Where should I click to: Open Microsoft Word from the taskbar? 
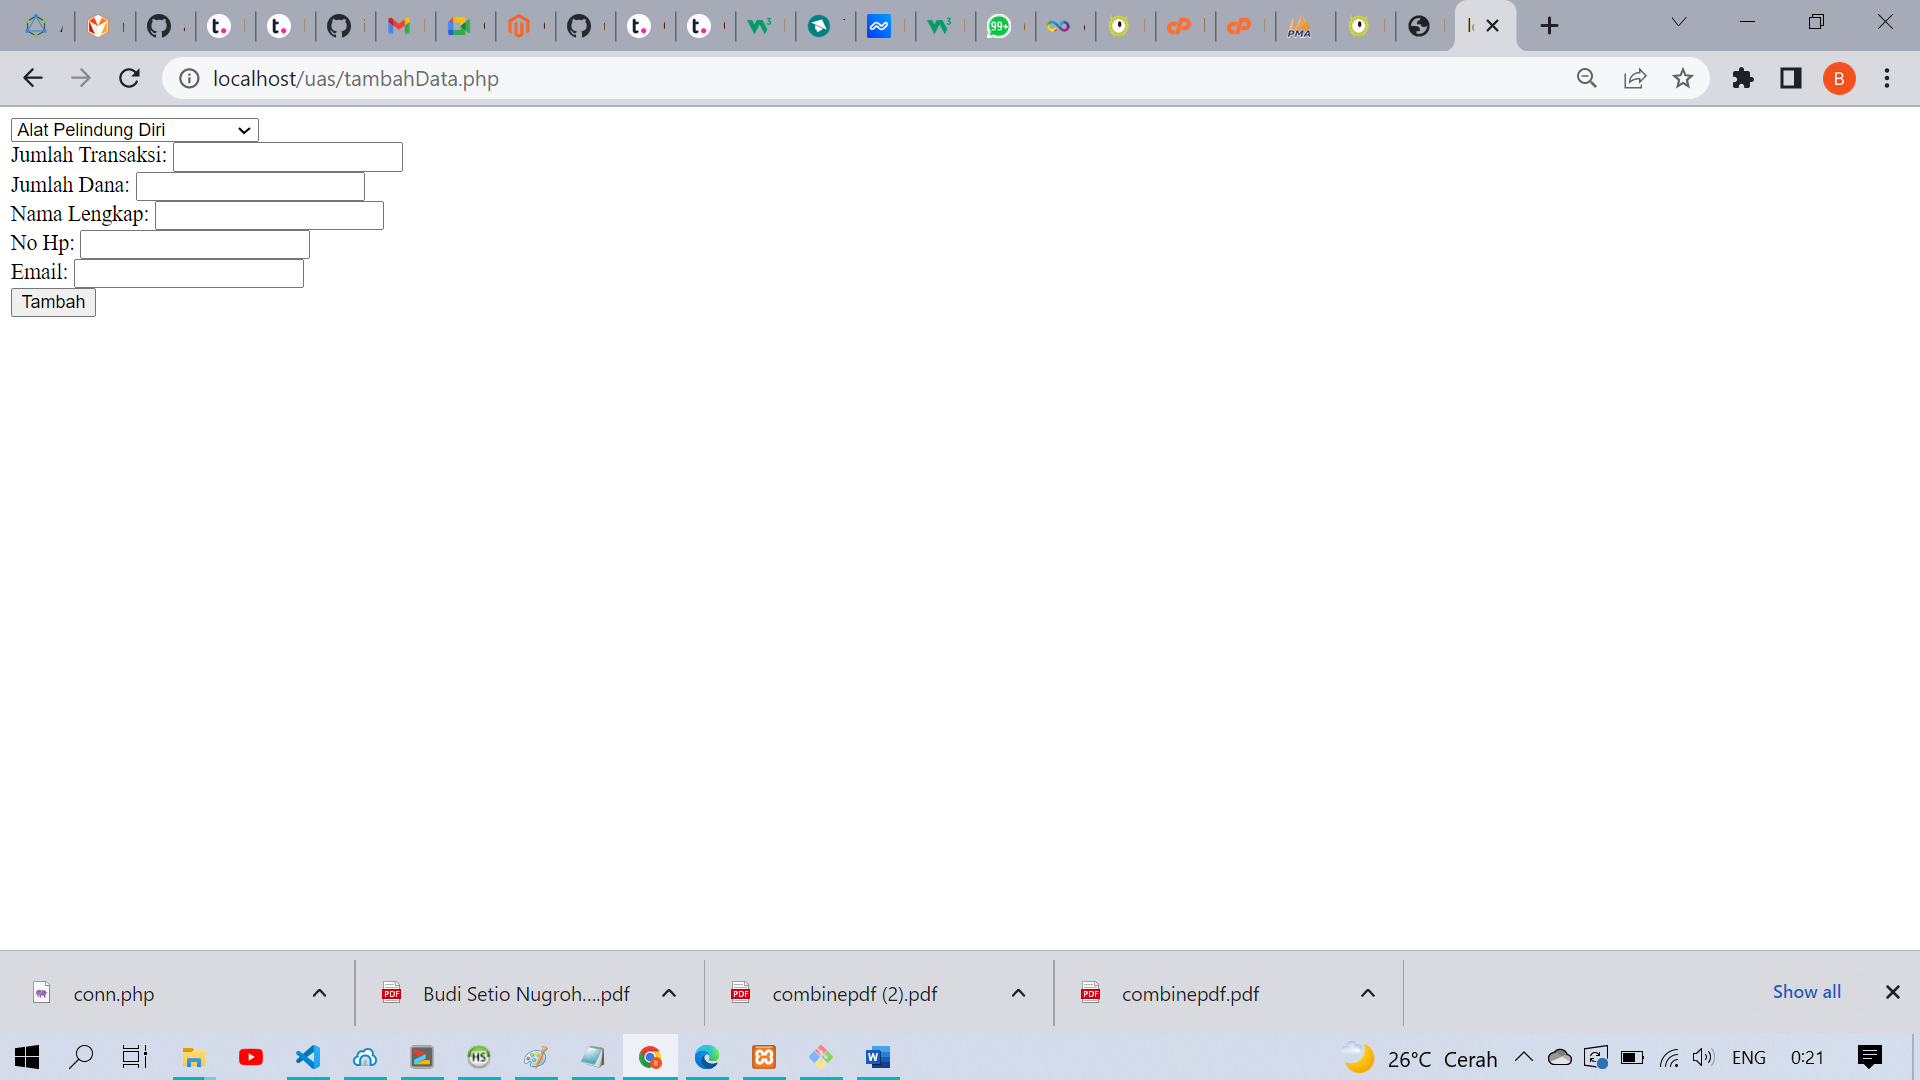tap(877, 1058)
